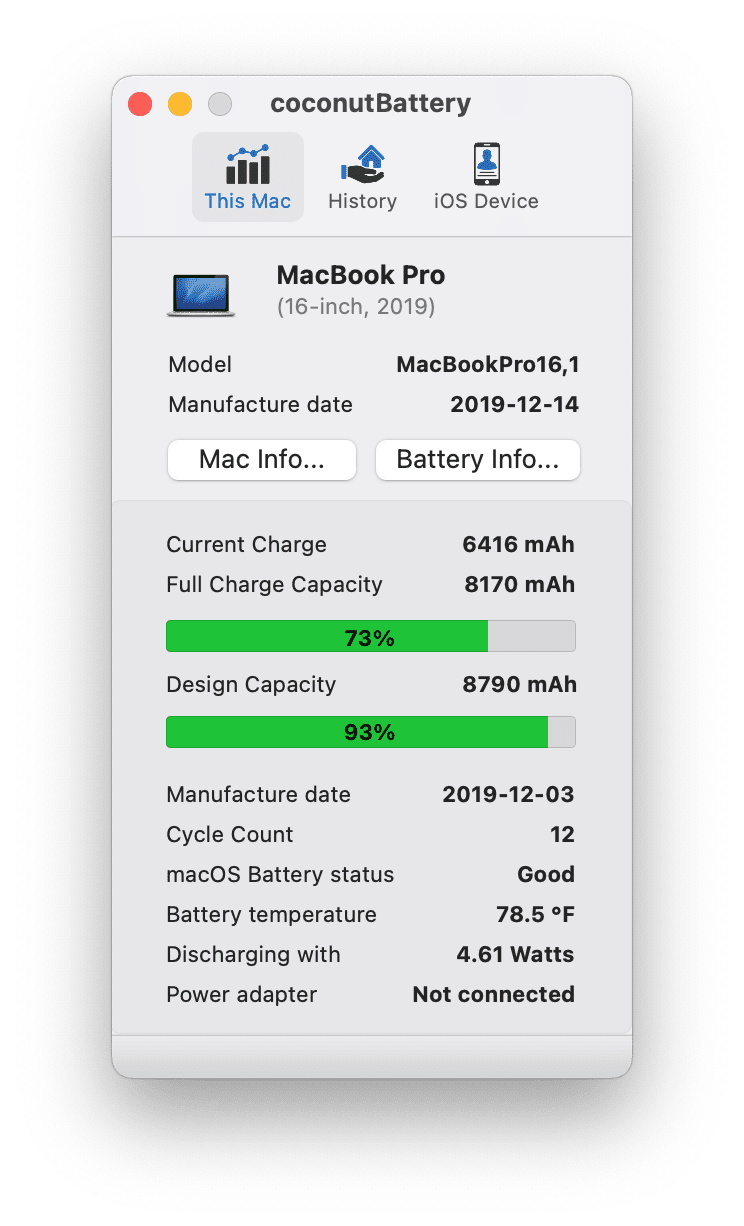Click the macOS Battery status Good label
The width and height of the screenshot is (744, 1226).
click(x=546, y=874)
